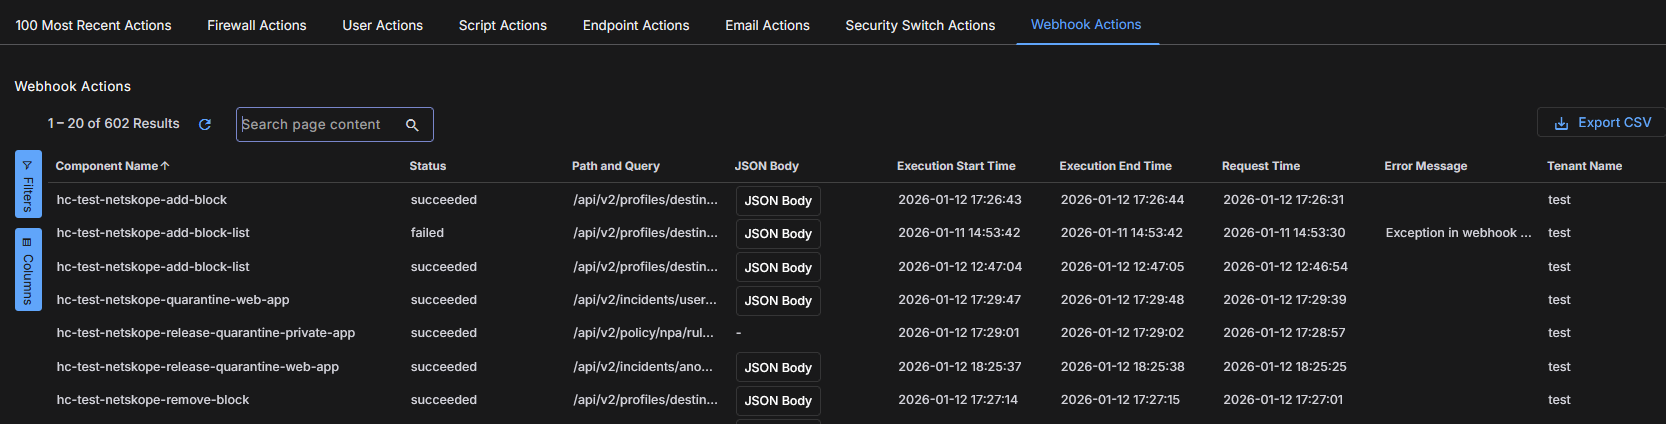
Task: Sort by Execution Start Time header
Action: (955, 166)
